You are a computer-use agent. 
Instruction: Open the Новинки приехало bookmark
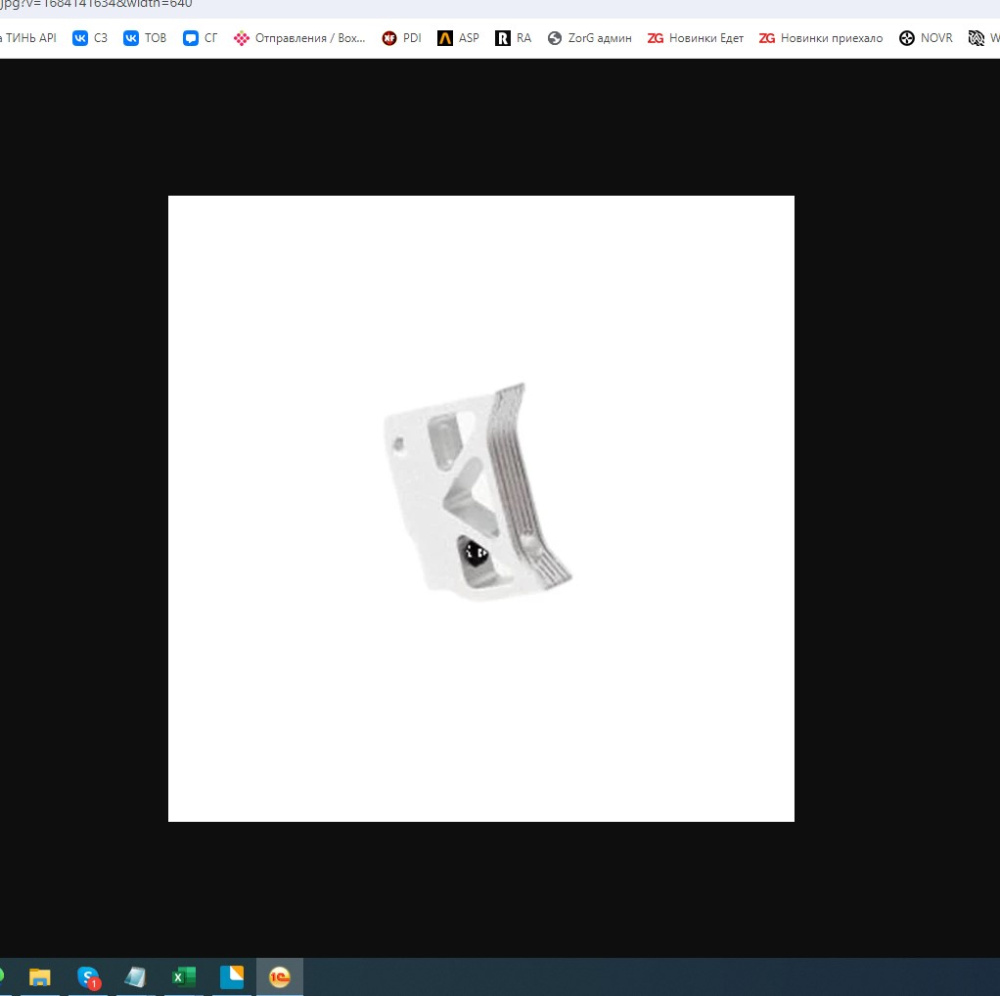point(821,38)
